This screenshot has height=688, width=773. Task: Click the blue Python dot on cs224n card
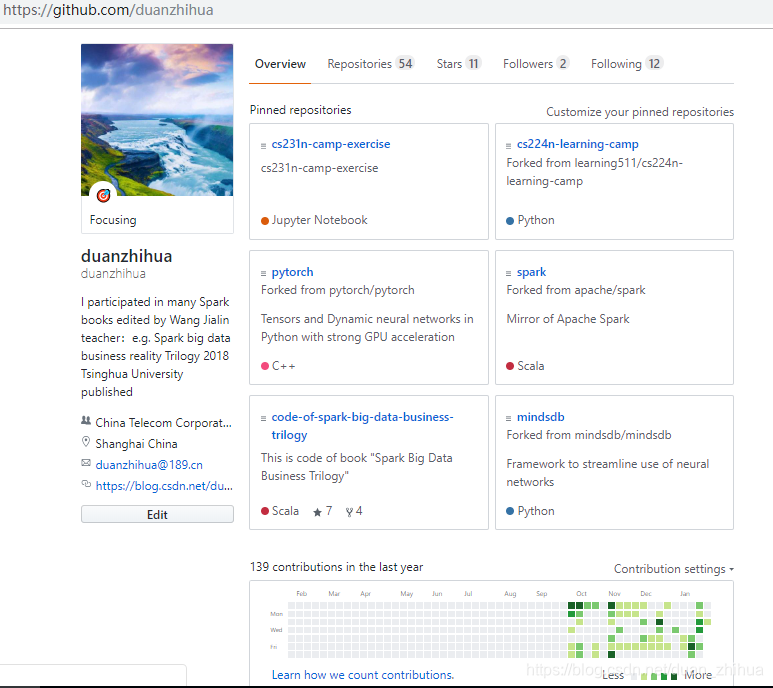pyautogui.click(x=510, y=221)
